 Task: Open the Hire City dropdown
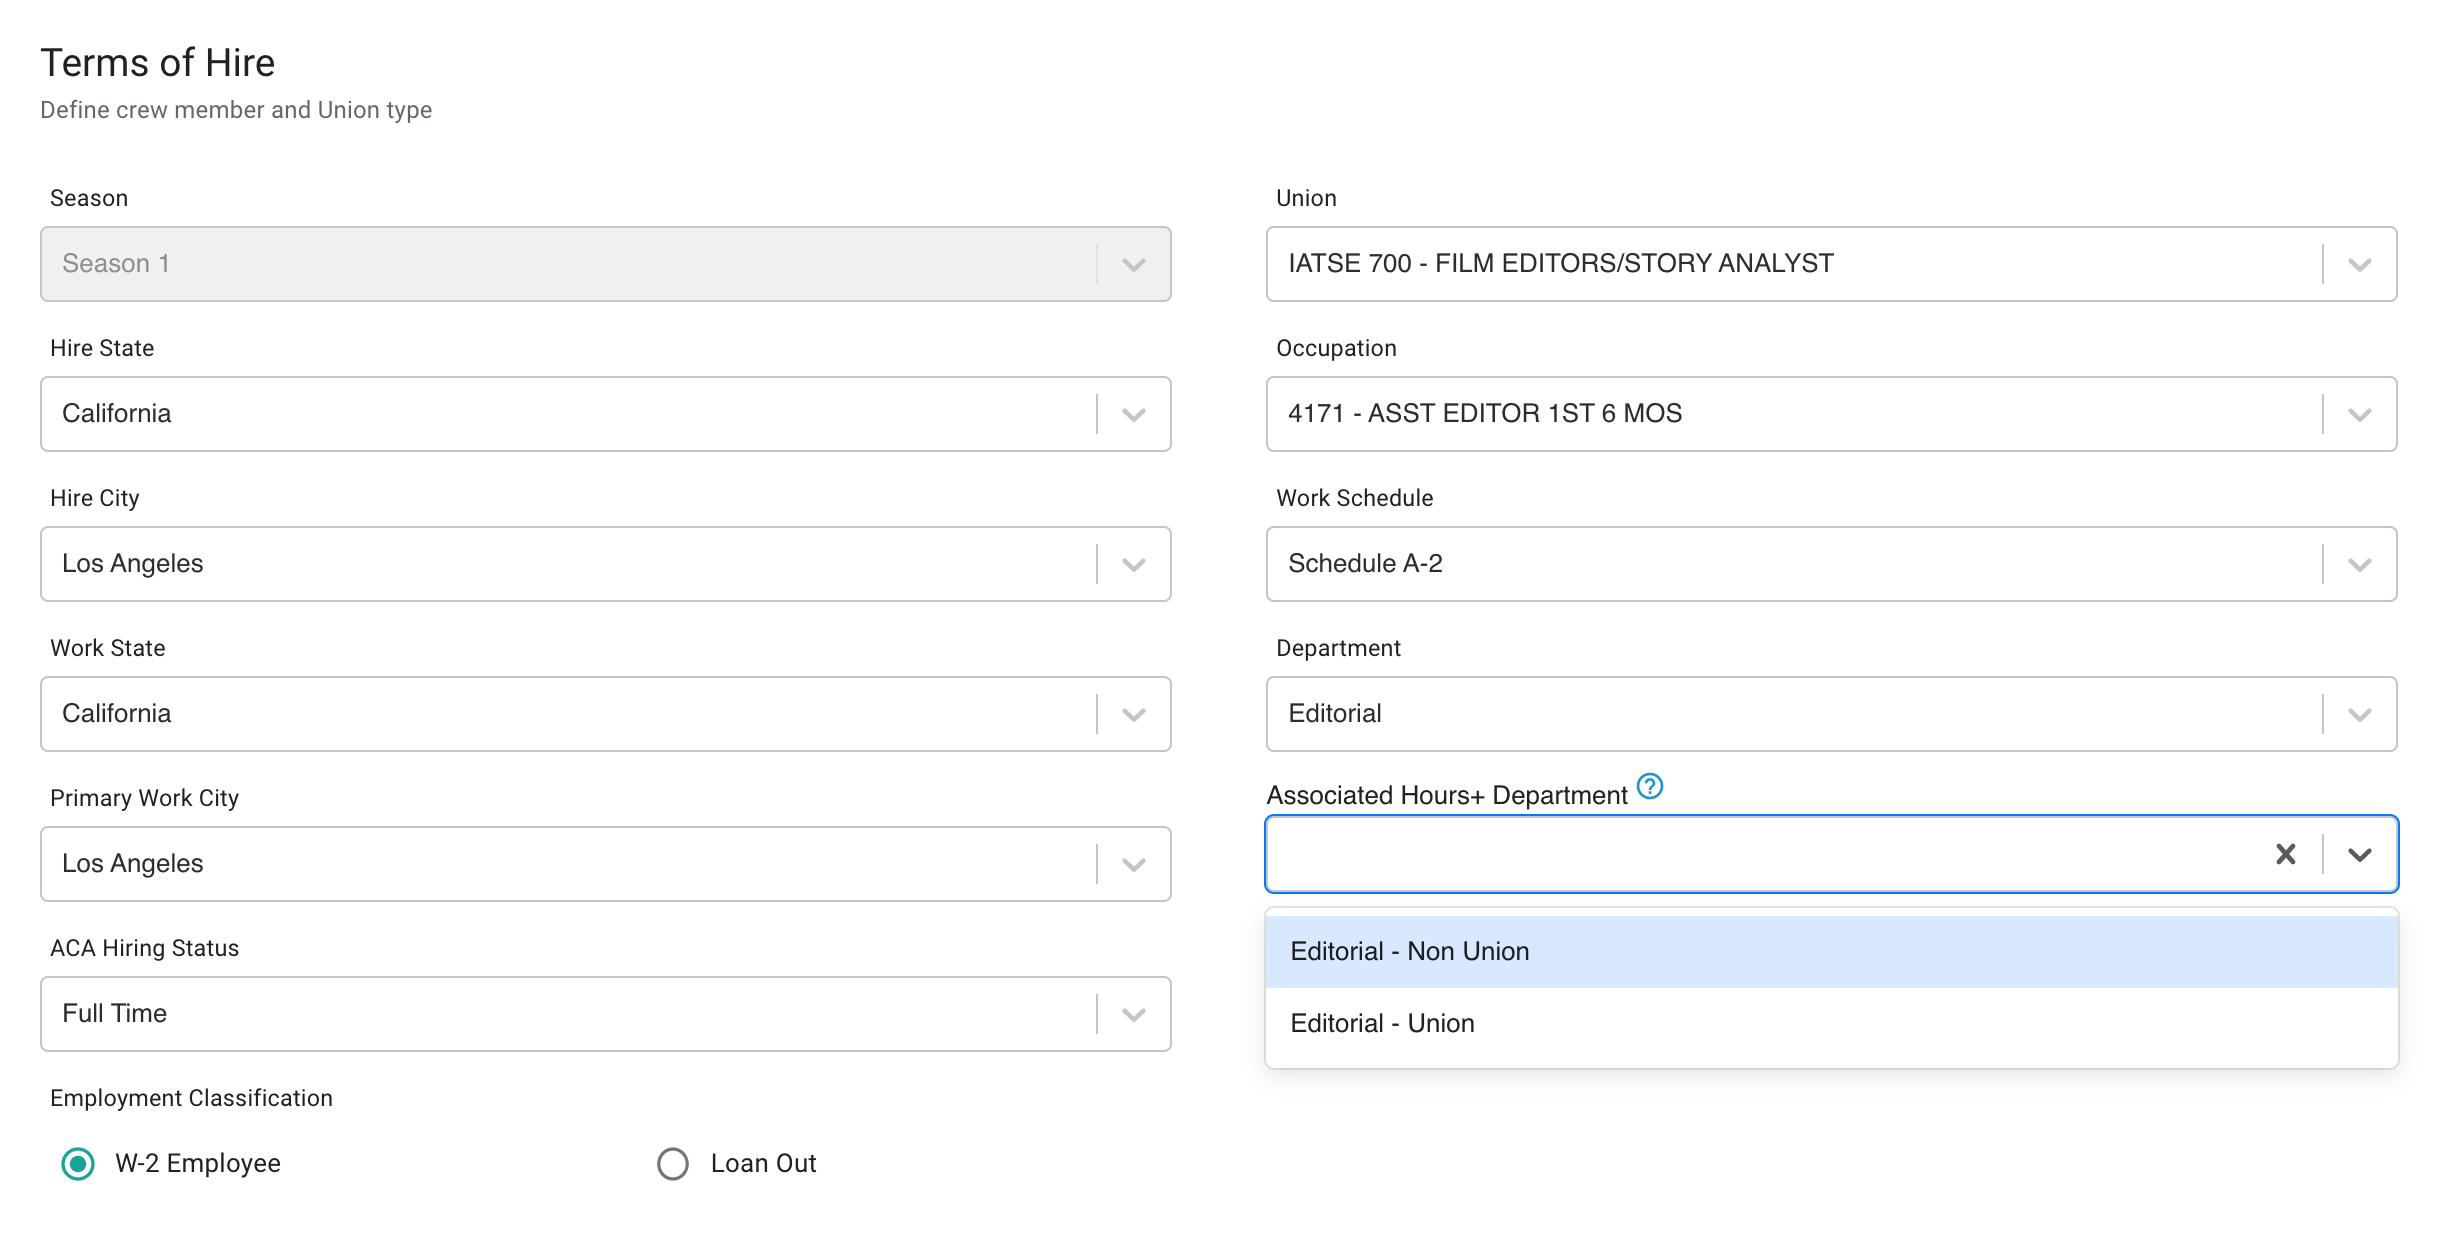pyautogui.click(x=1133, y=564)
